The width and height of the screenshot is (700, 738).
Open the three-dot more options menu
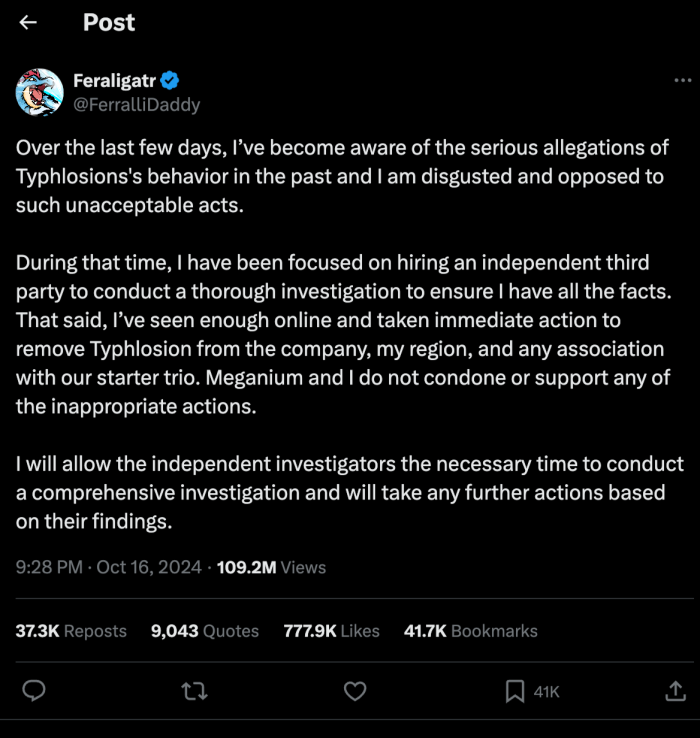coord(680,81)
